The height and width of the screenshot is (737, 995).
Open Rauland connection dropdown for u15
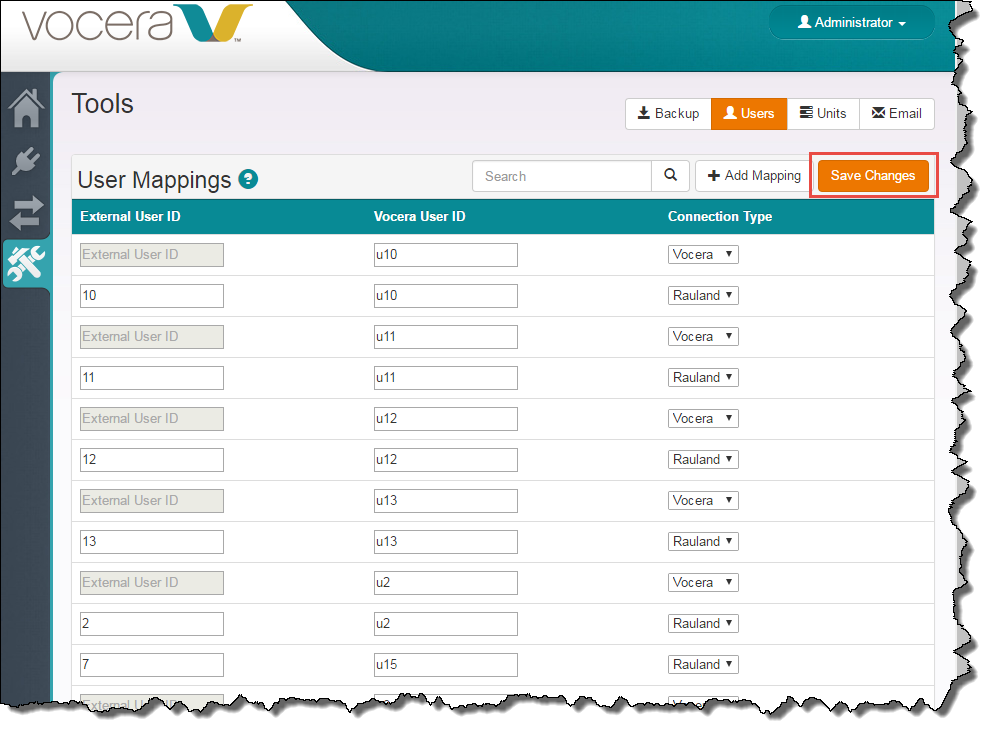(x=703, y=665)
